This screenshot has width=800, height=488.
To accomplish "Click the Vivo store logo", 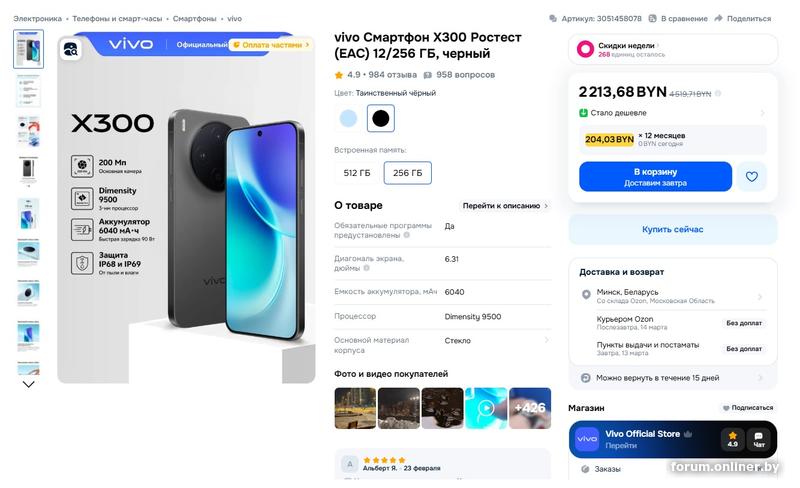I will [x=587, y=439].
